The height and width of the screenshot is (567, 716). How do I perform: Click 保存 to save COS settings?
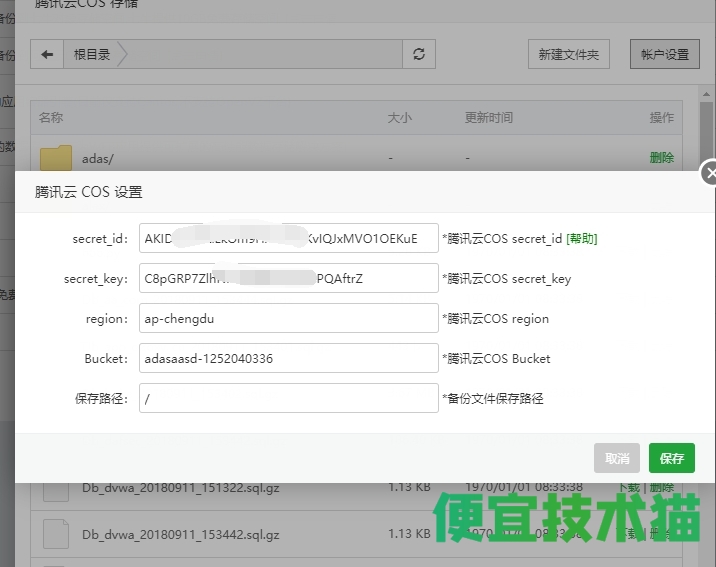672,458
